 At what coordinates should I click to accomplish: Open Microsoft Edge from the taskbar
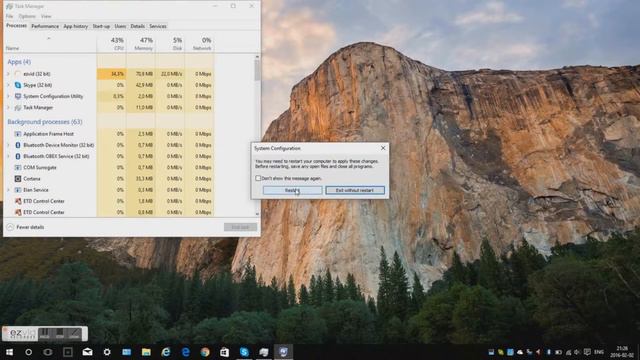coord(185,352)
